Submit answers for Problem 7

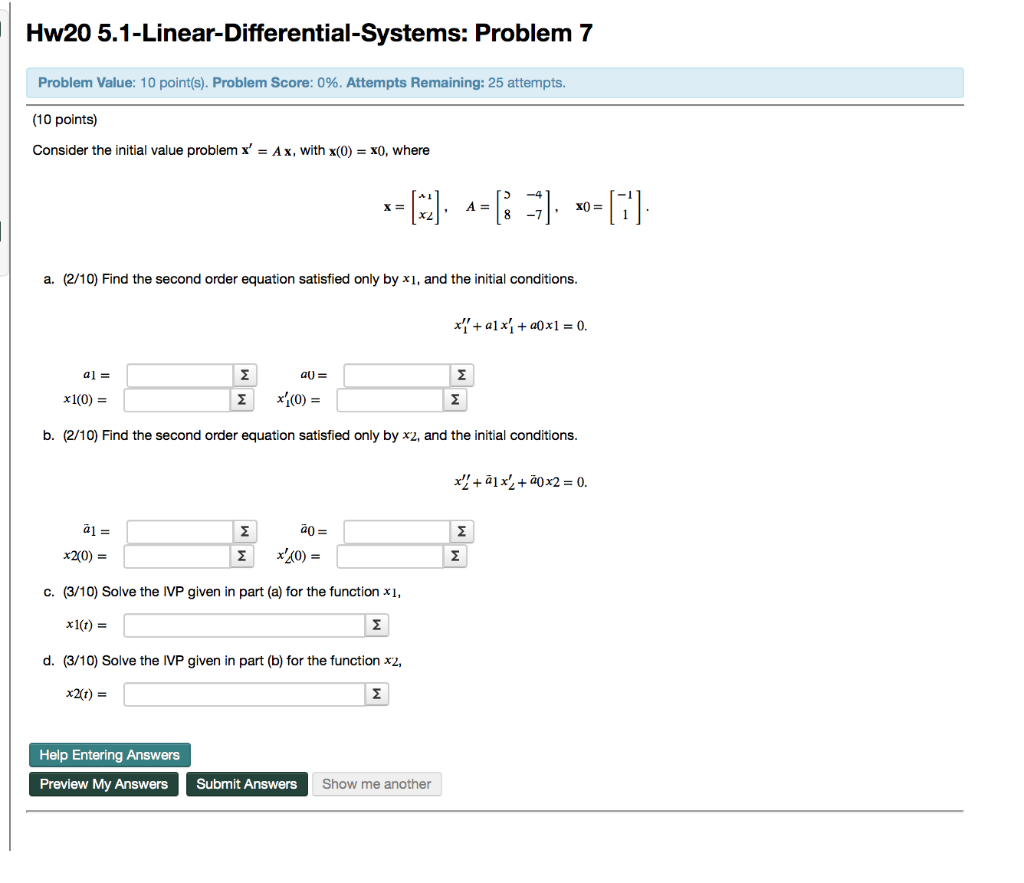coord(246,784)
